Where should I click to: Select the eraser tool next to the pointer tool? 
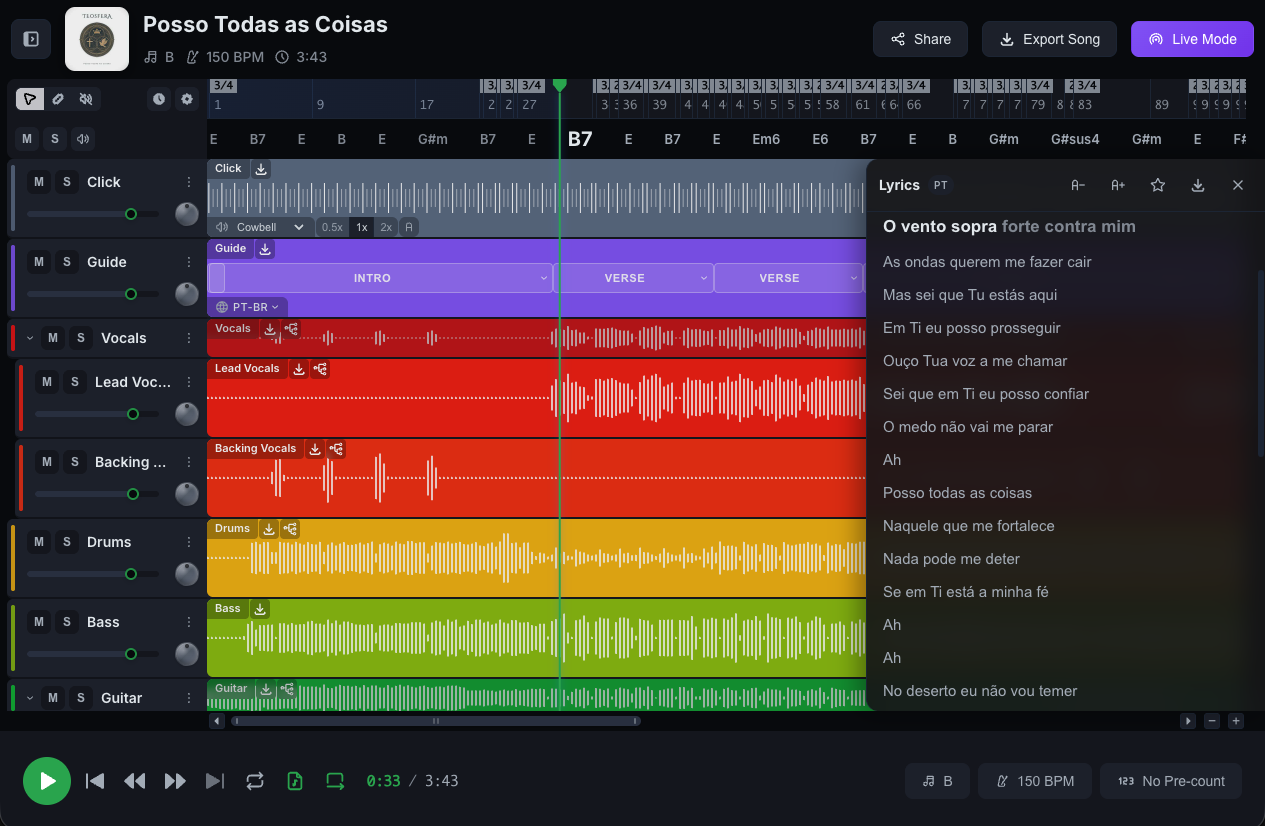(x=58, y=99)
